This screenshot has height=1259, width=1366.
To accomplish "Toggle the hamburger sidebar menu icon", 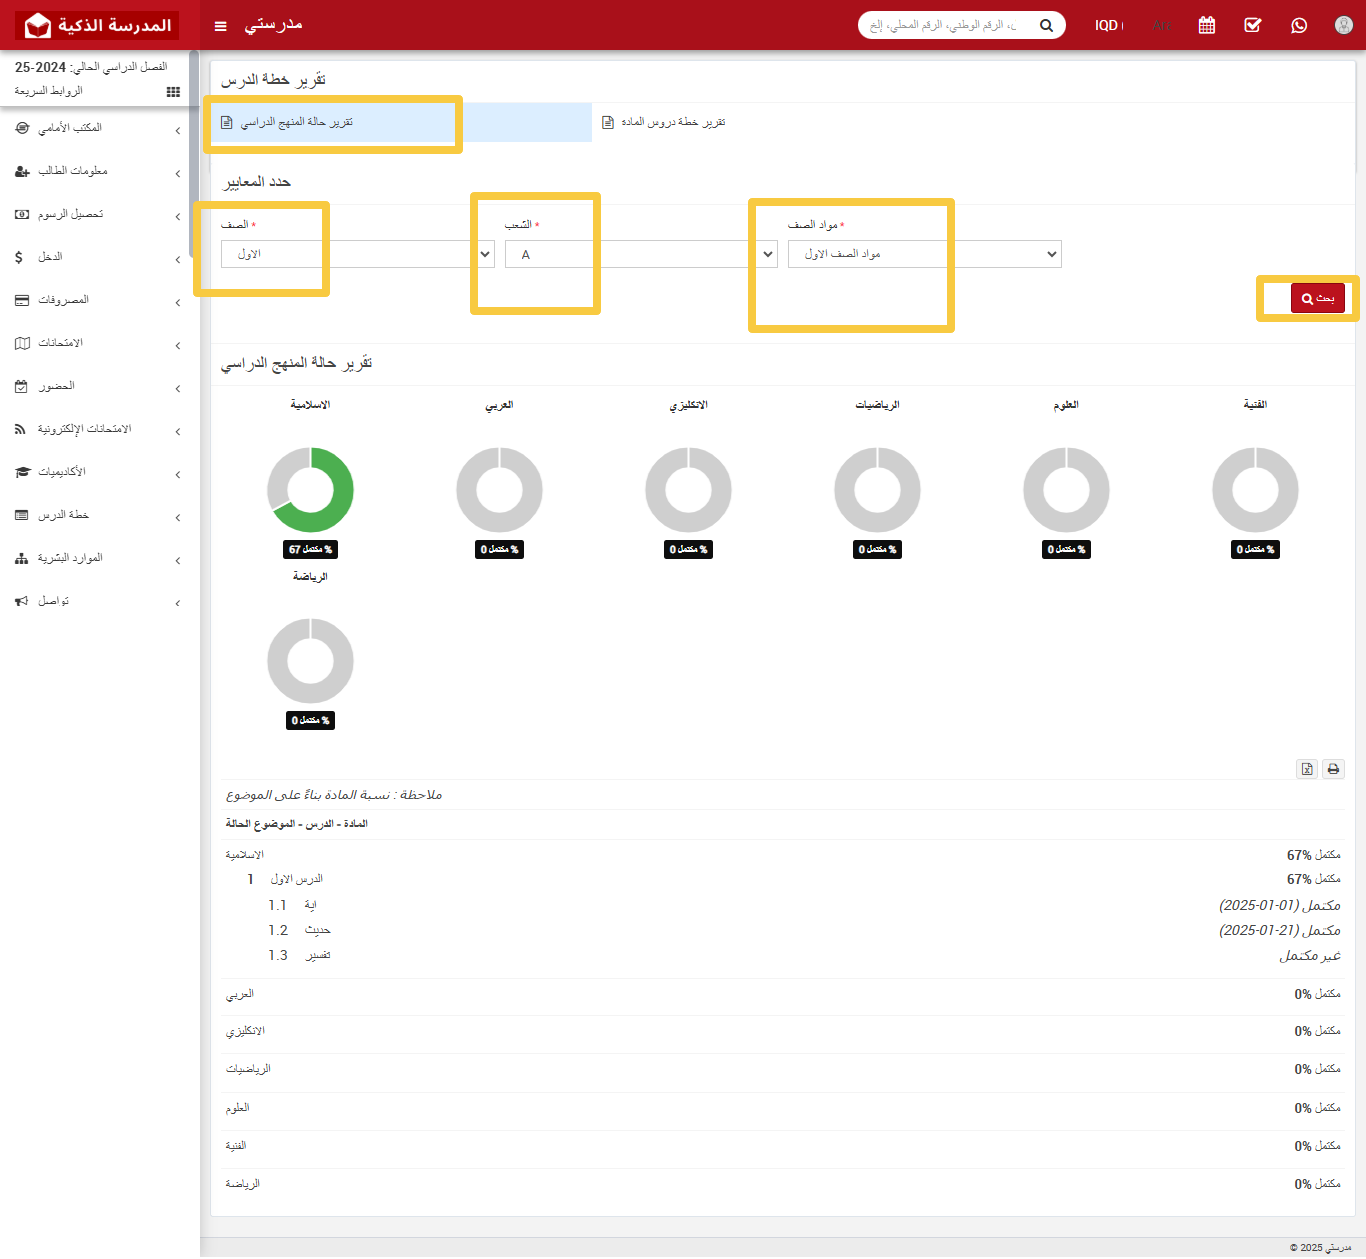I will coord(221,26).
